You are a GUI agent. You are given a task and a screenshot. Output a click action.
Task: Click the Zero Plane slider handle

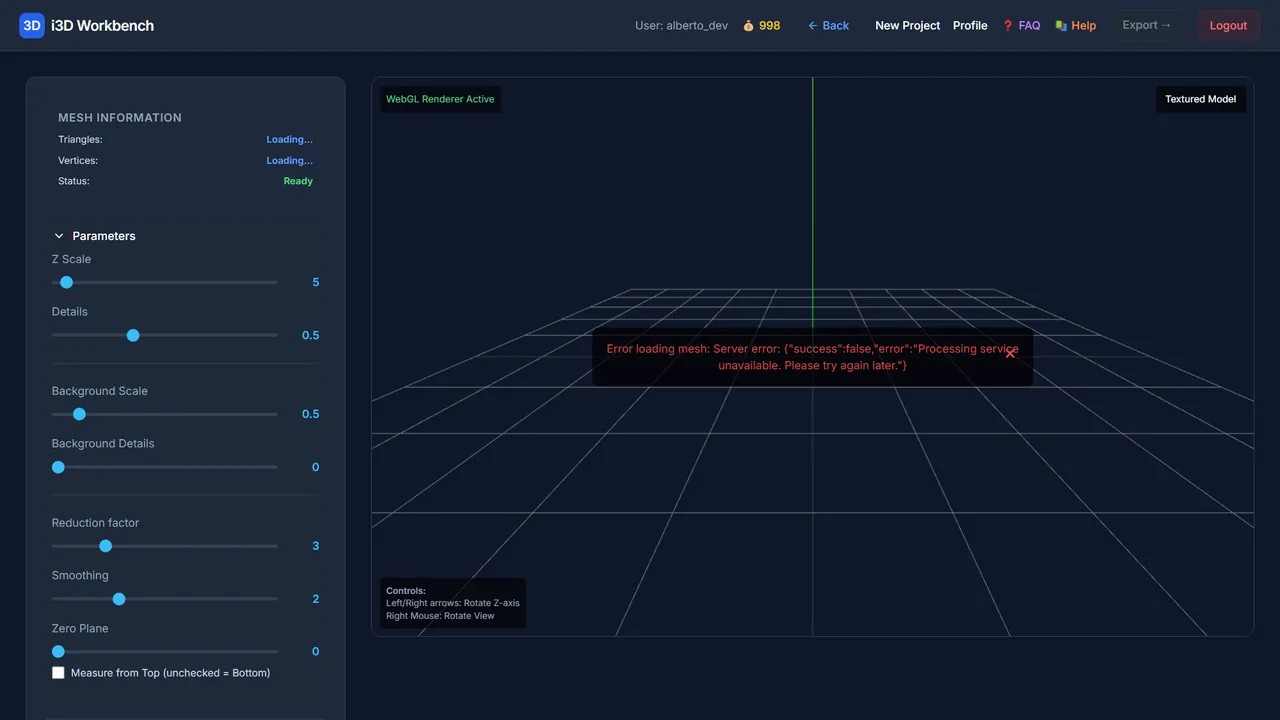coord(58,652)
